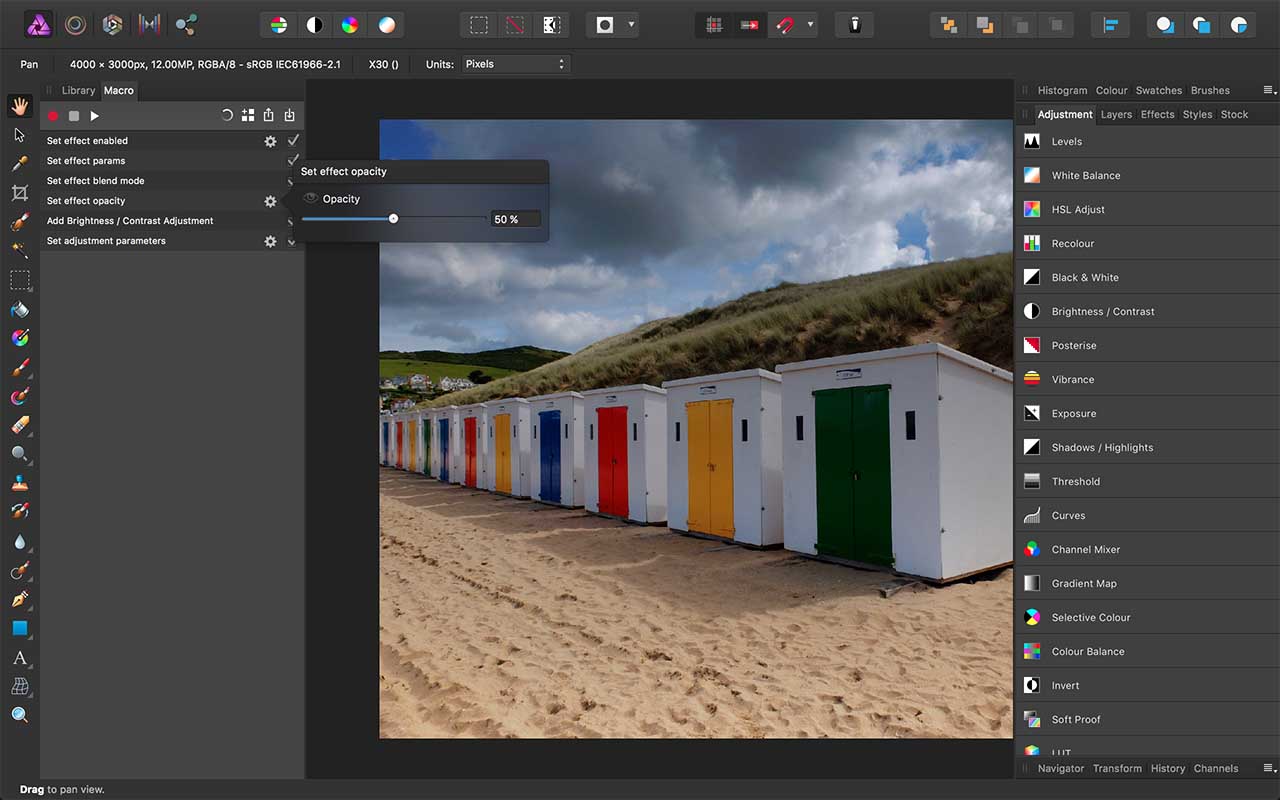Image resolution: width=1280 pixels, height=800 pixels.
Task: Click the 50 % opacity value field
Action: point(515,219)
